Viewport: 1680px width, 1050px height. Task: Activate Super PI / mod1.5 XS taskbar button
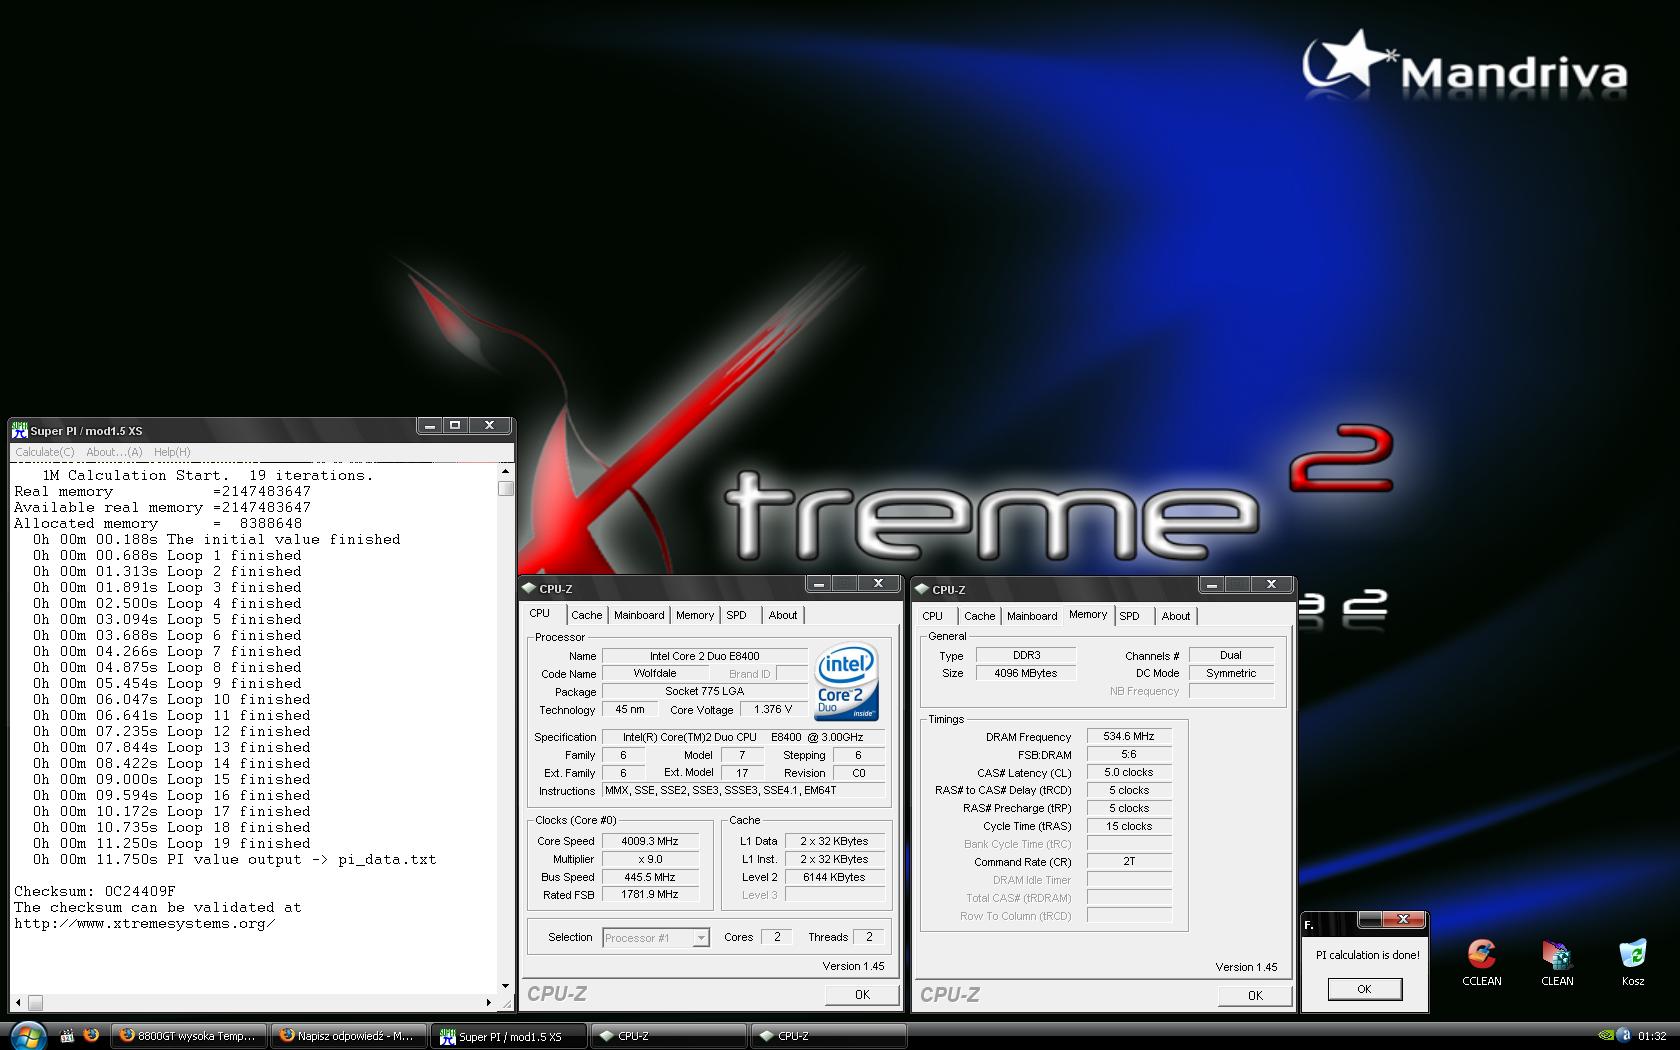(509, 1036)
